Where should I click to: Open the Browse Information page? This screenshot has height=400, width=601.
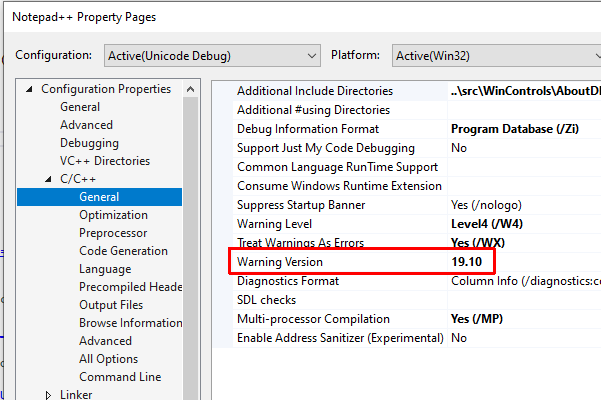click(x=130, y=323)
